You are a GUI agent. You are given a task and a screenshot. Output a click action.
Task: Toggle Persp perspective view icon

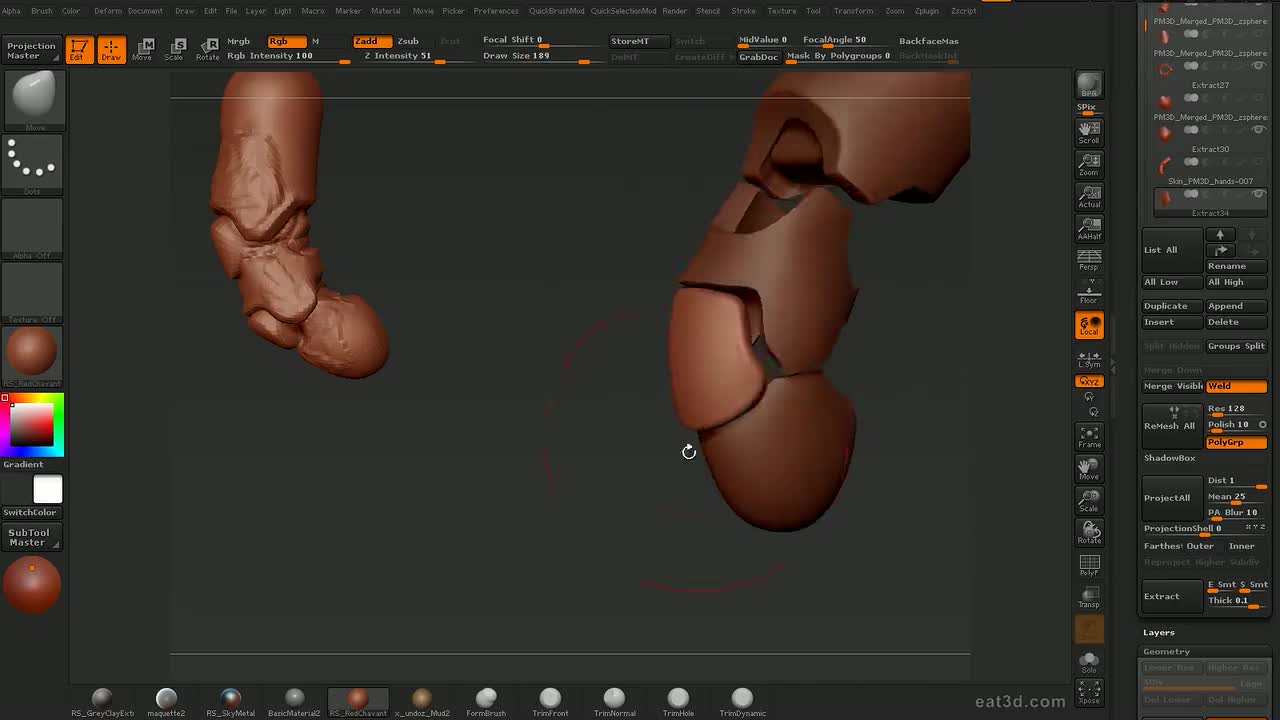(x=1089, y=260)
